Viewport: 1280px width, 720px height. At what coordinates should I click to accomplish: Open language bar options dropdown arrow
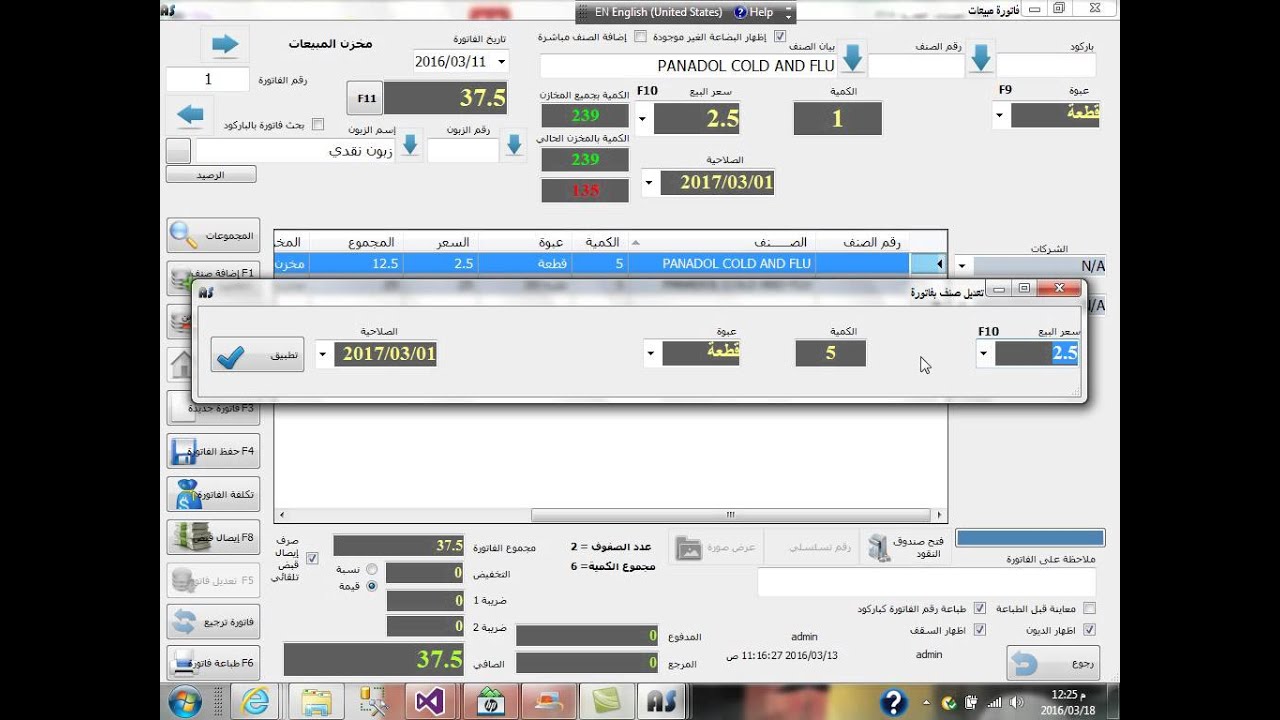tap(789, 15)
